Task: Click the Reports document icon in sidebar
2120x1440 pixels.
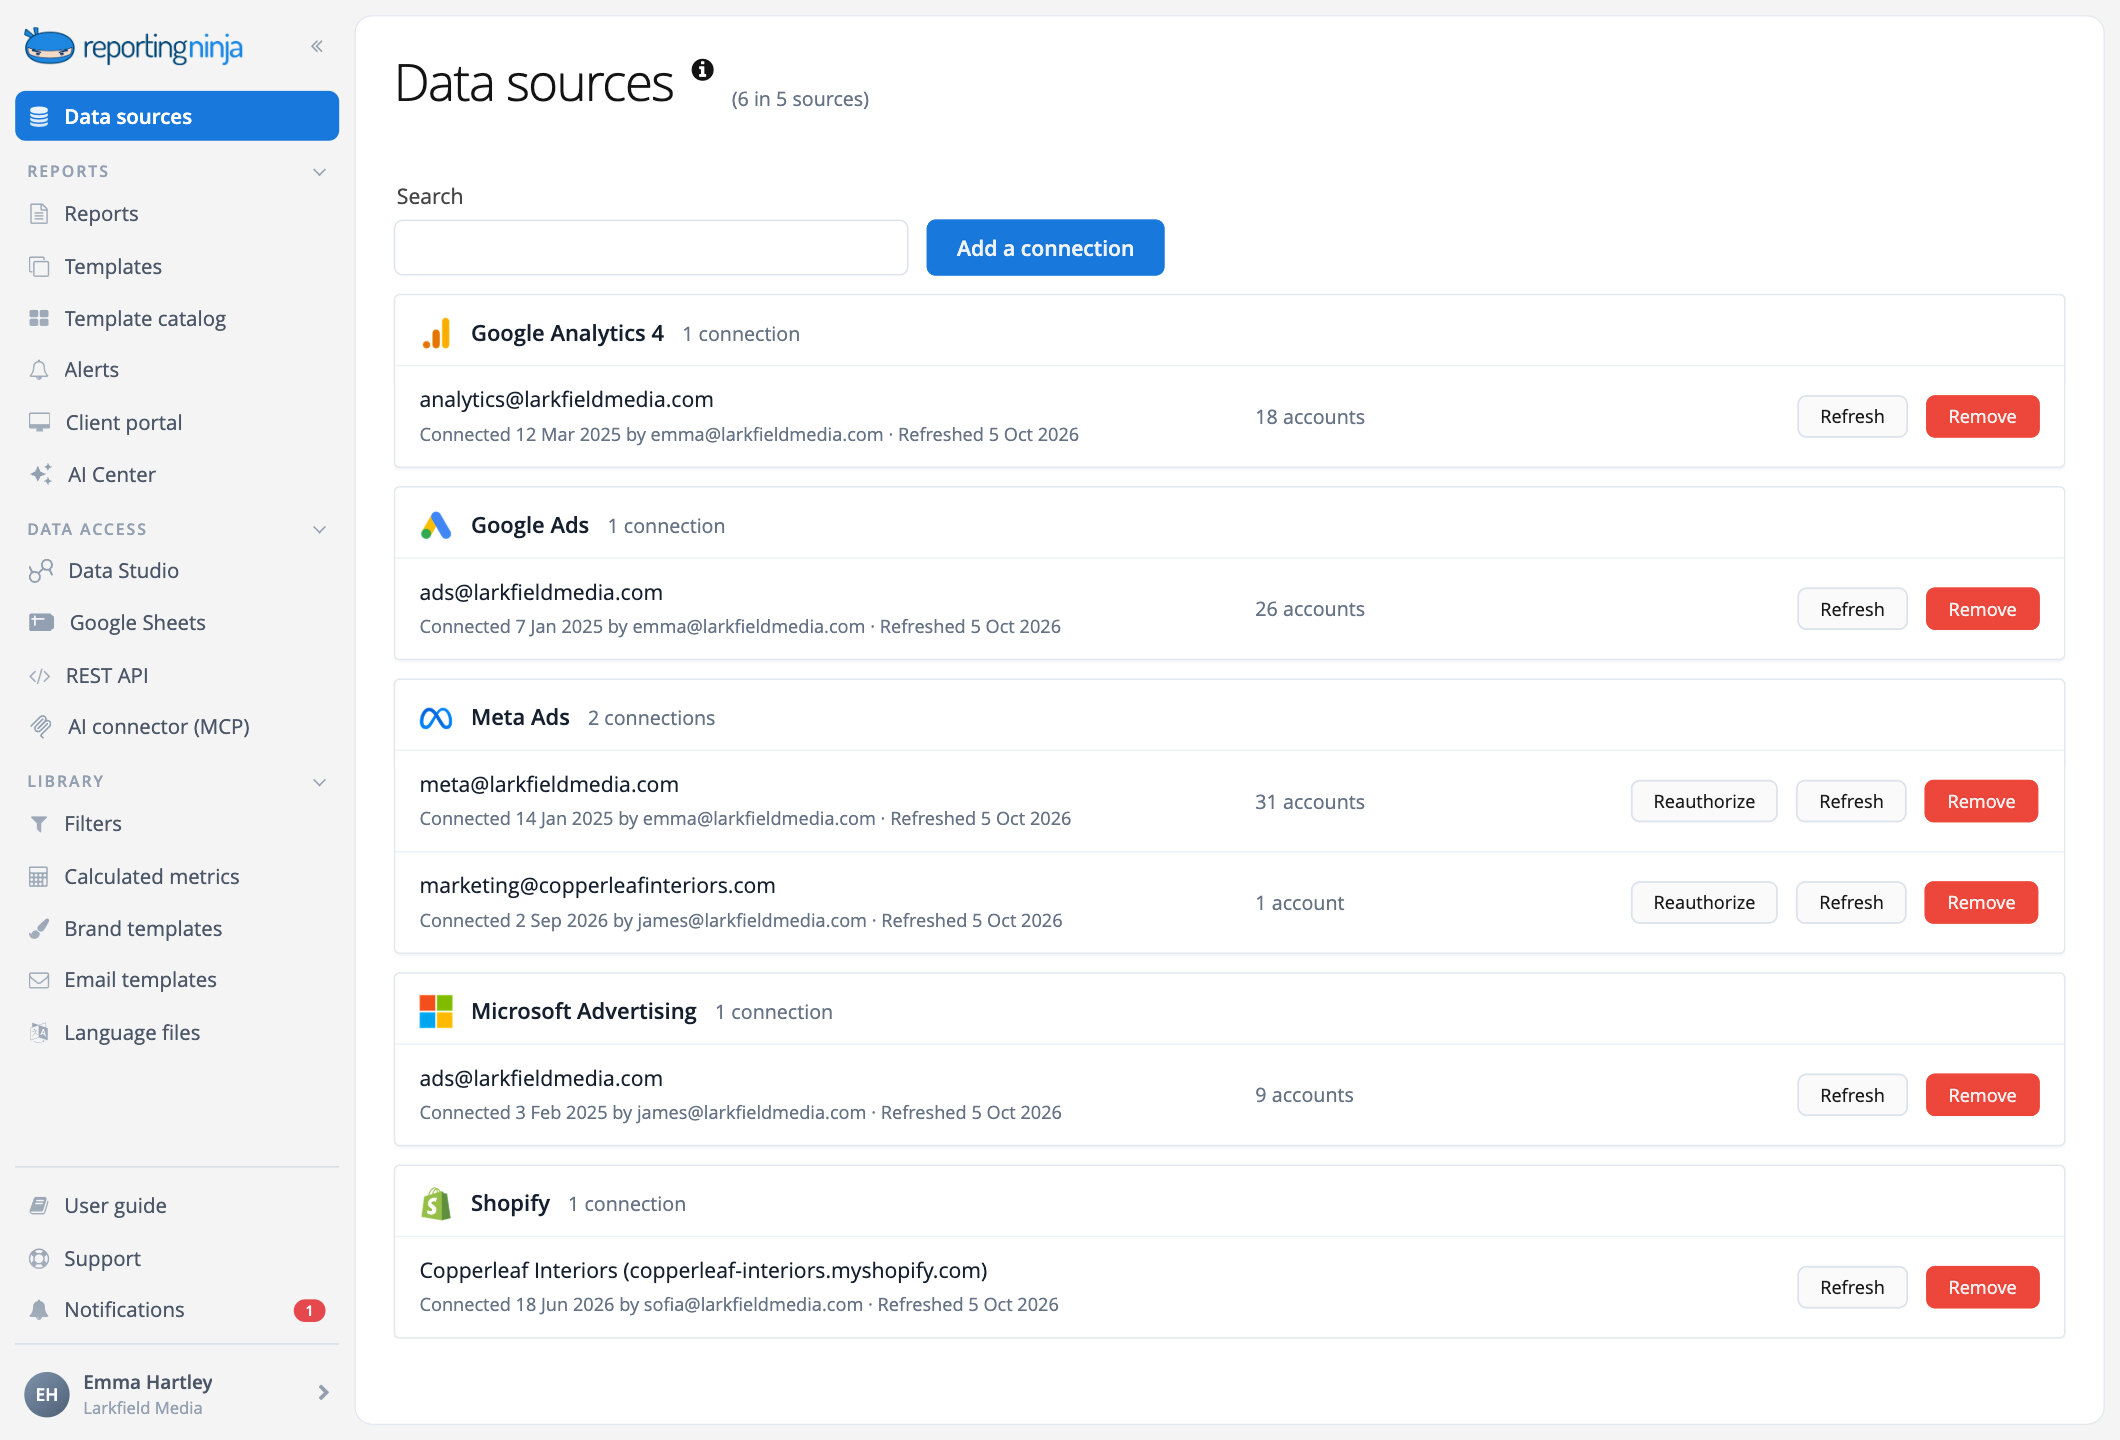Action: click(39, 213)
